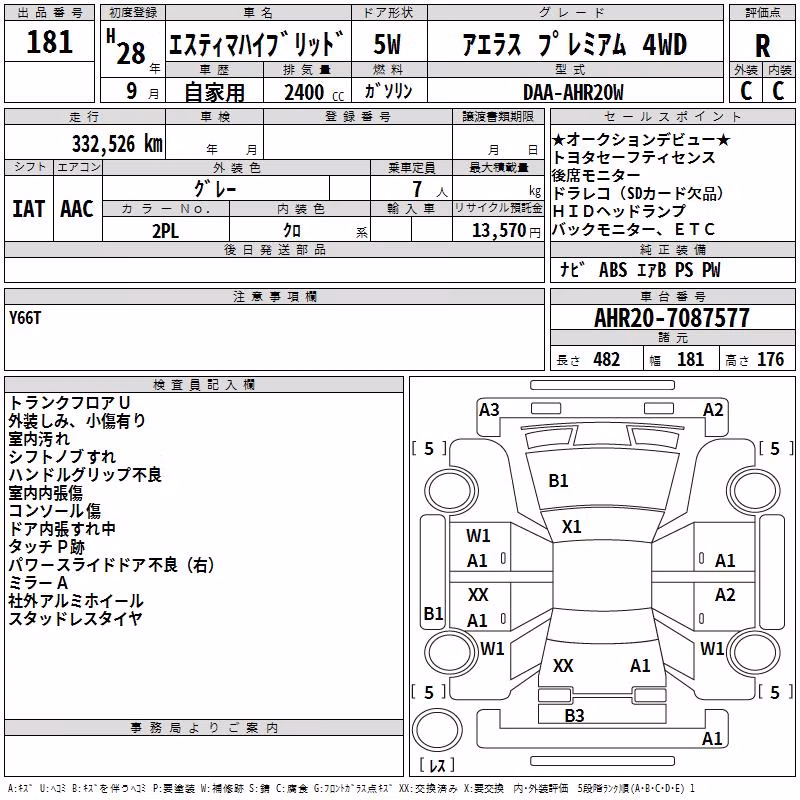Select the fuel type ガソリン
This screenshot has width=800, height=800.
[x=388, y=91]
